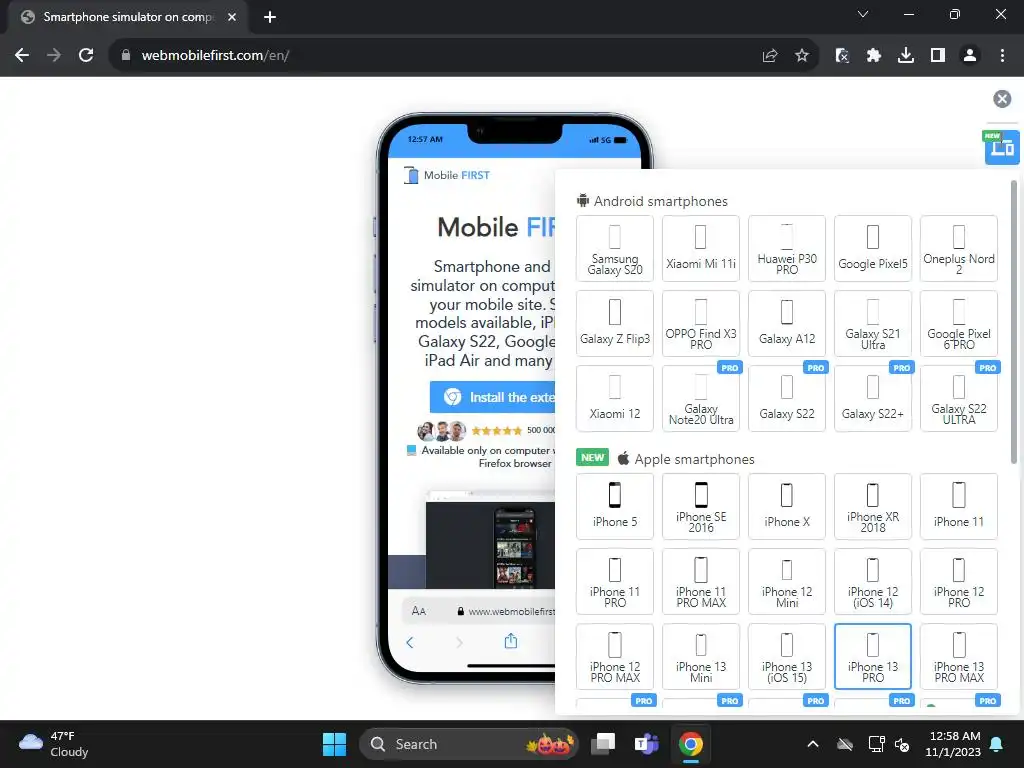The width and height of the screenshot is (1024, 768).
Task: Close the Smartphone simulator tab
Action: pyautogui.click(x=232, y=18)
